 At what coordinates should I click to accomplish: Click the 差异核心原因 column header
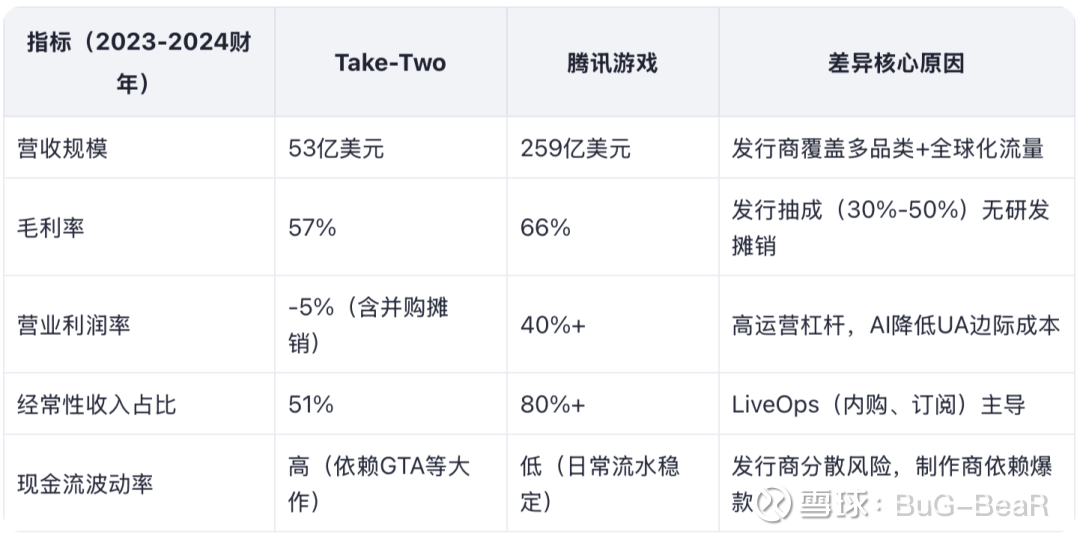click(x=895, y=63)
